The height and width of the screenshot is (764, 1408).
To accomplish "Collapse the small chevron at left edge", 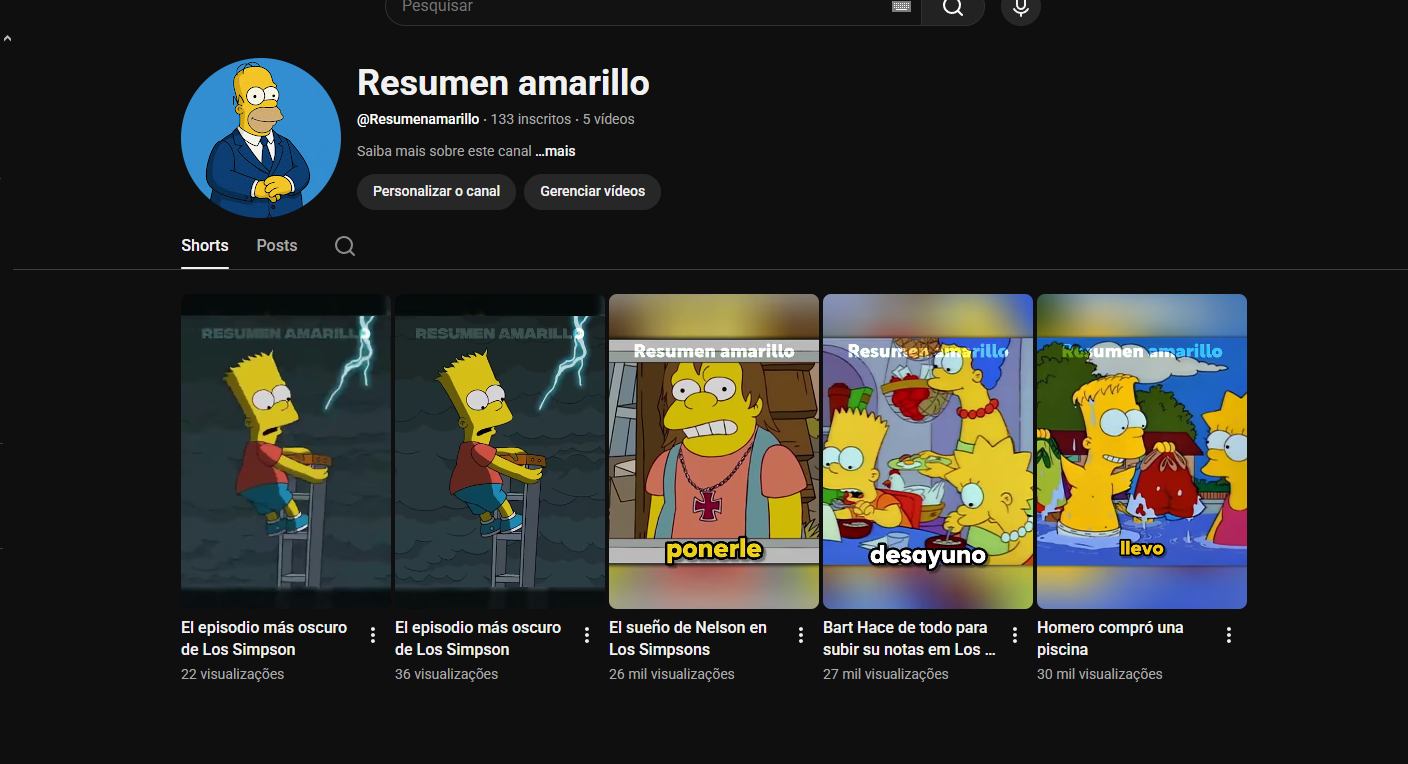I will click(7, 39).
